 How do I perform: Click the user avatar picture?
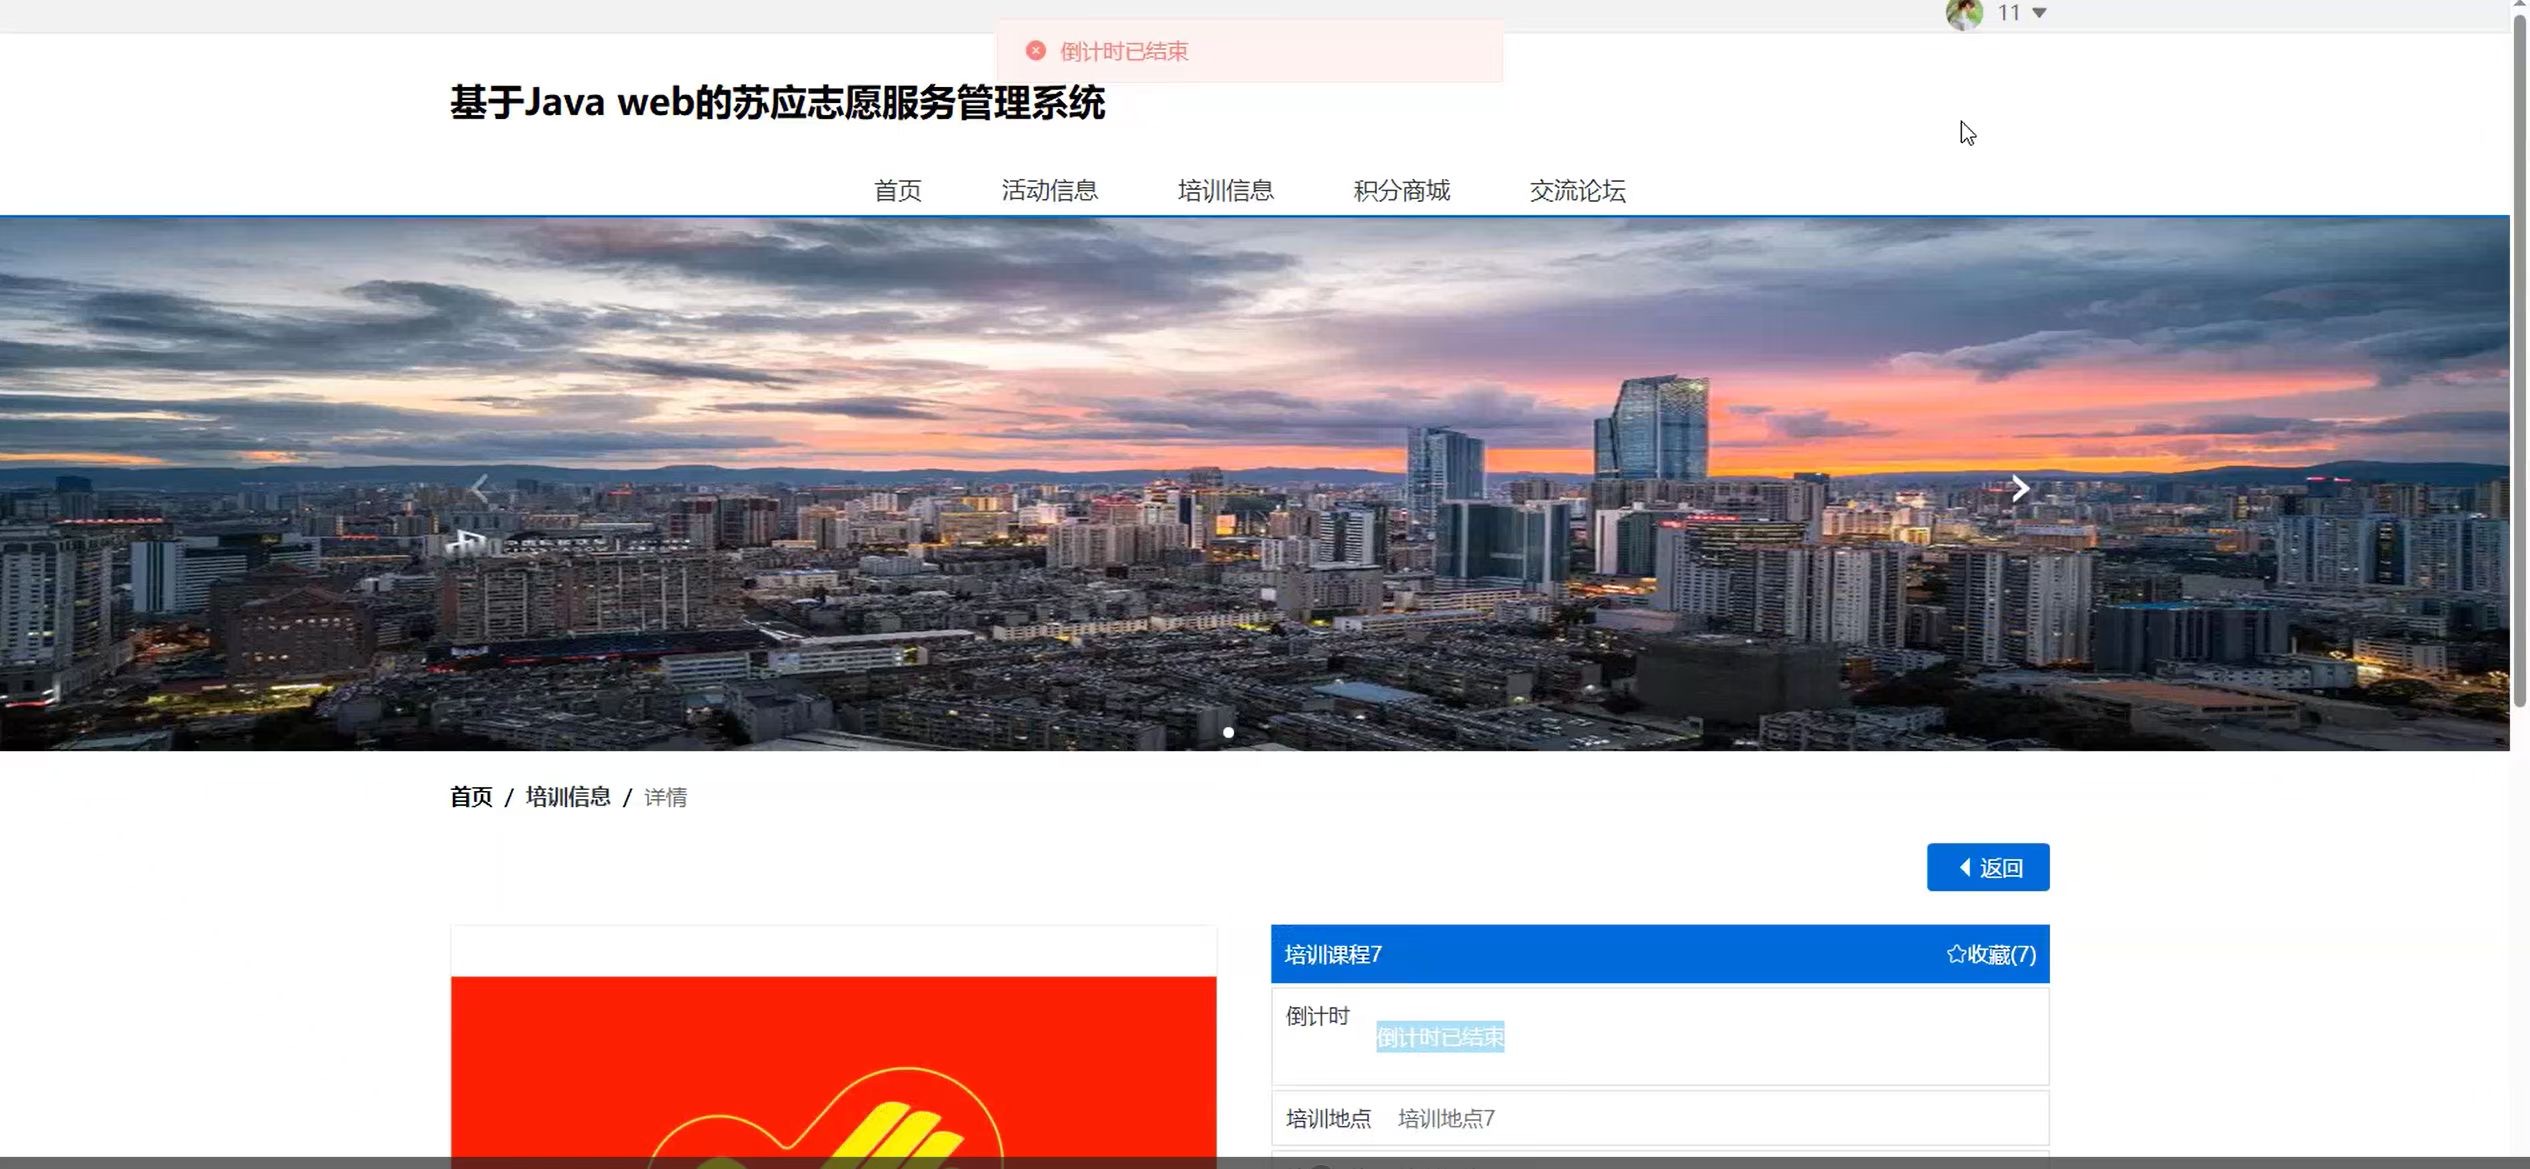point(1963,14)
